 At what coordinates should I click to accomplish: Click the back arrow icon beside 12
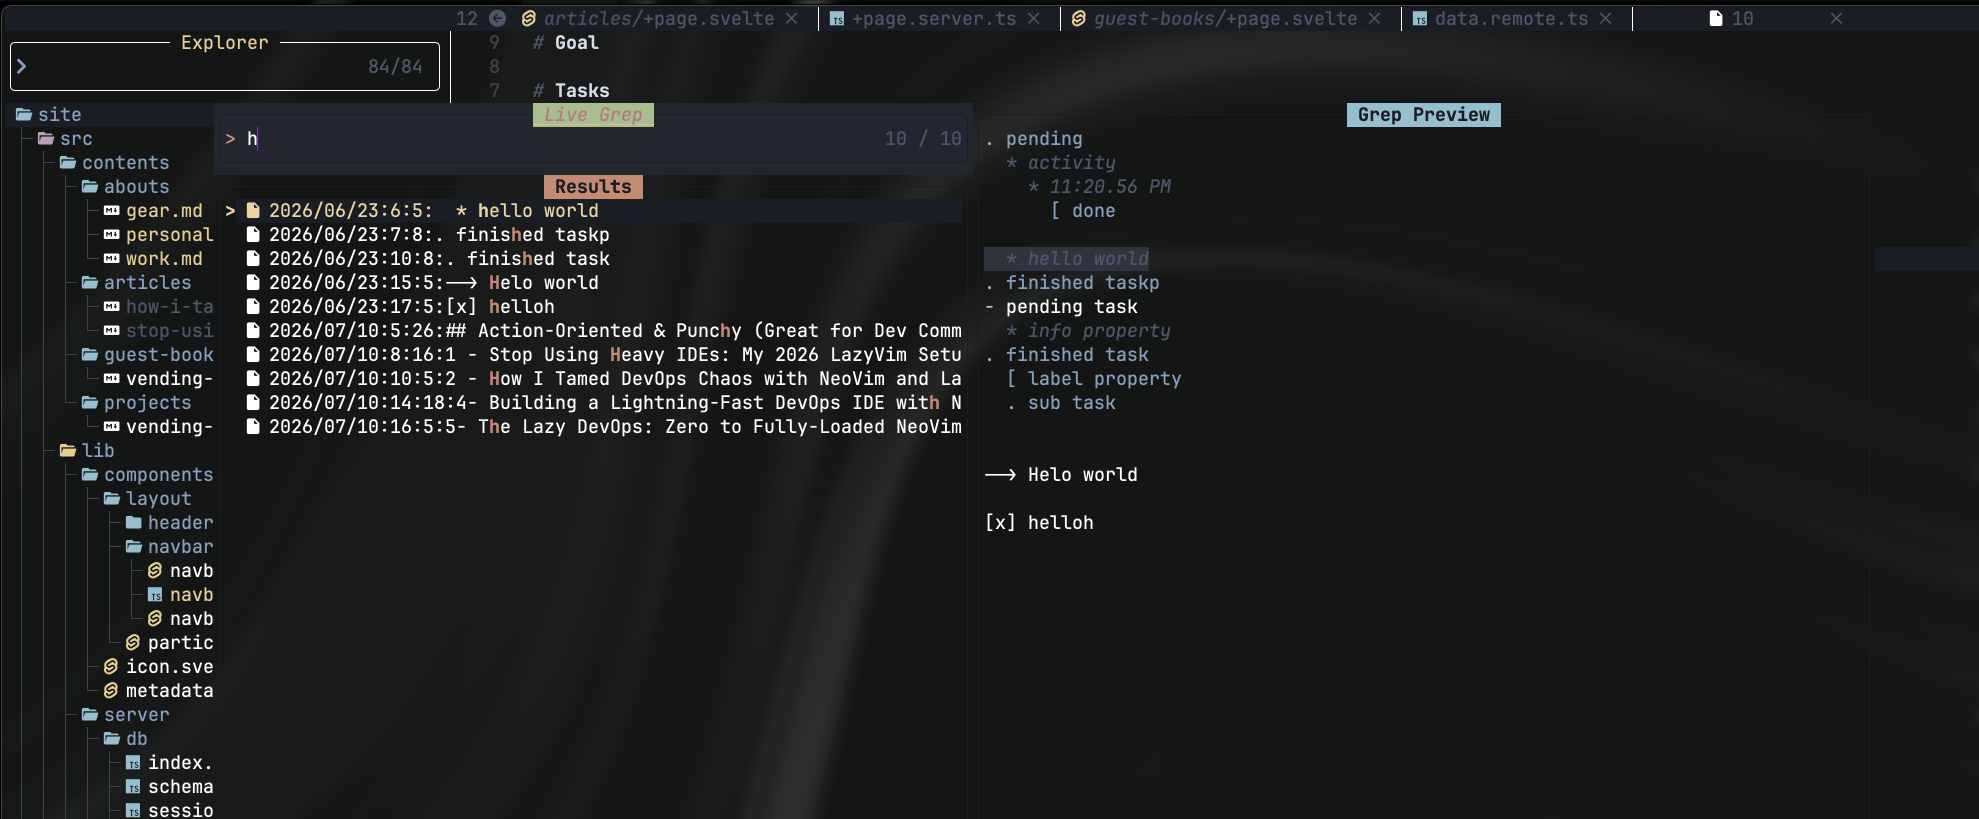coord(497,19)
